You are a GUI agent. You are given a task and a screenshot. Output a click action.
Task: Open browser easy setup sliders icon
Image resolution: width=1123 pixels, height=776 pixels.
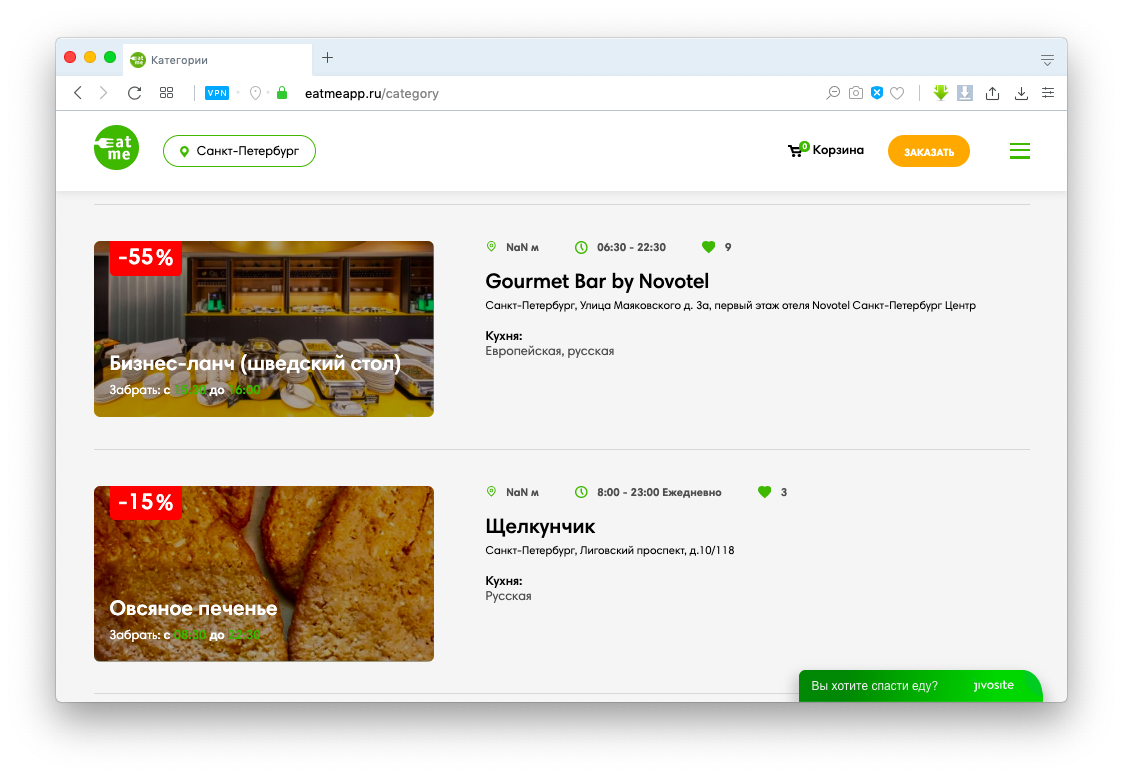[1047, 93]
